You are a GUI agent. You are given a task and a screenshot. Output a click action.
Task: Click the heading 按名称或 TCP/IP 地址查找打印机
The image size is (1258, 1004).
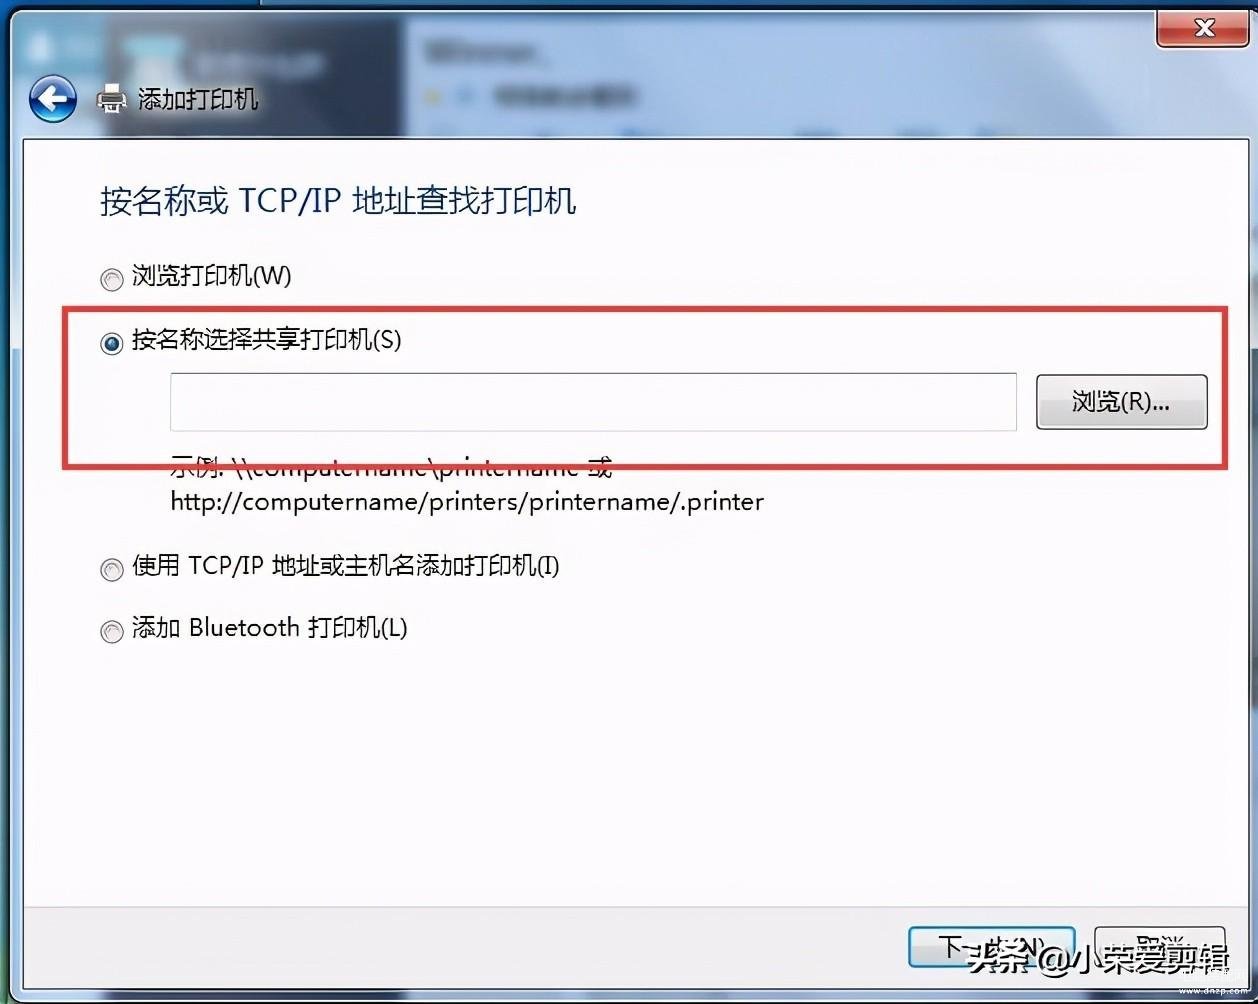click(x=338, y=200)
